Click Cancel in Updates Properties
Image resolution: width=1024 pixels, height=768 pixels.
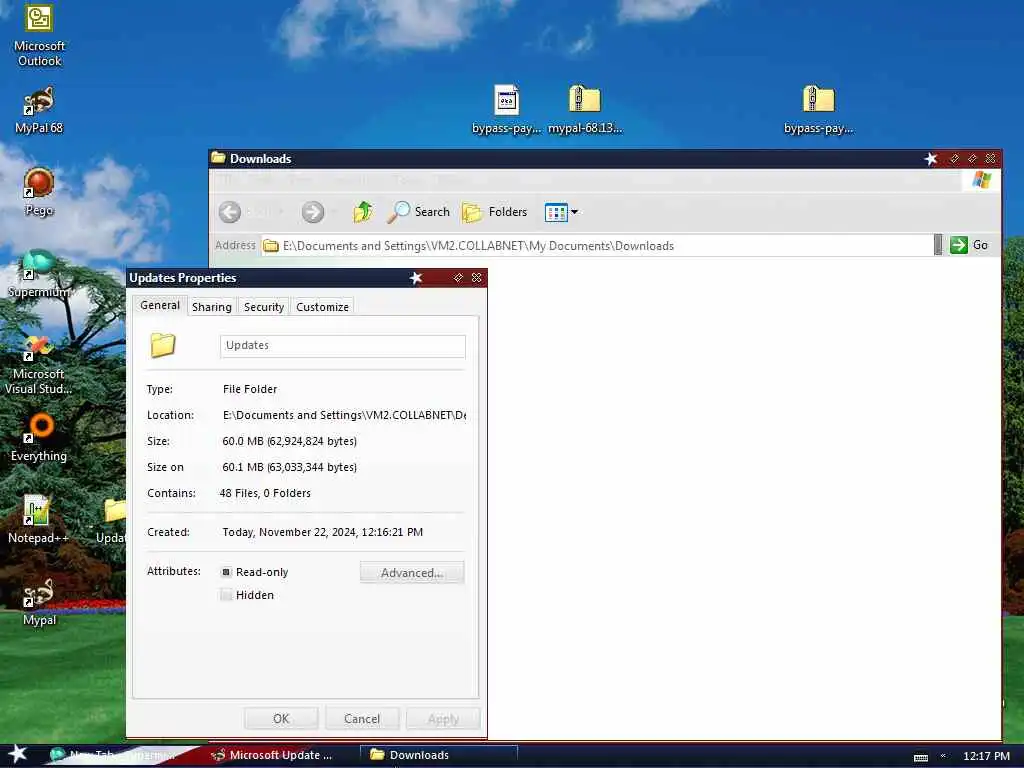[362, 718]
